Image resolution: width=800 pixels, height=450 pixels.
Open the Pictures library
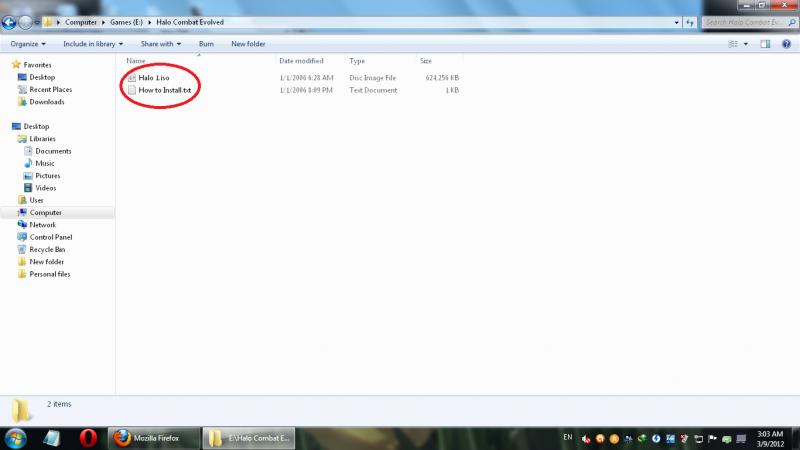[47, 176]
